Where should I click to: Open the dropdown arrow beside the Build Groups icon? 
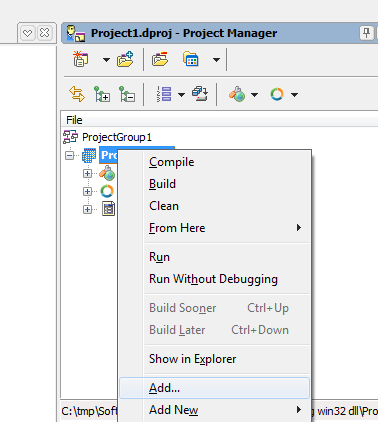[x=216, y=60]
